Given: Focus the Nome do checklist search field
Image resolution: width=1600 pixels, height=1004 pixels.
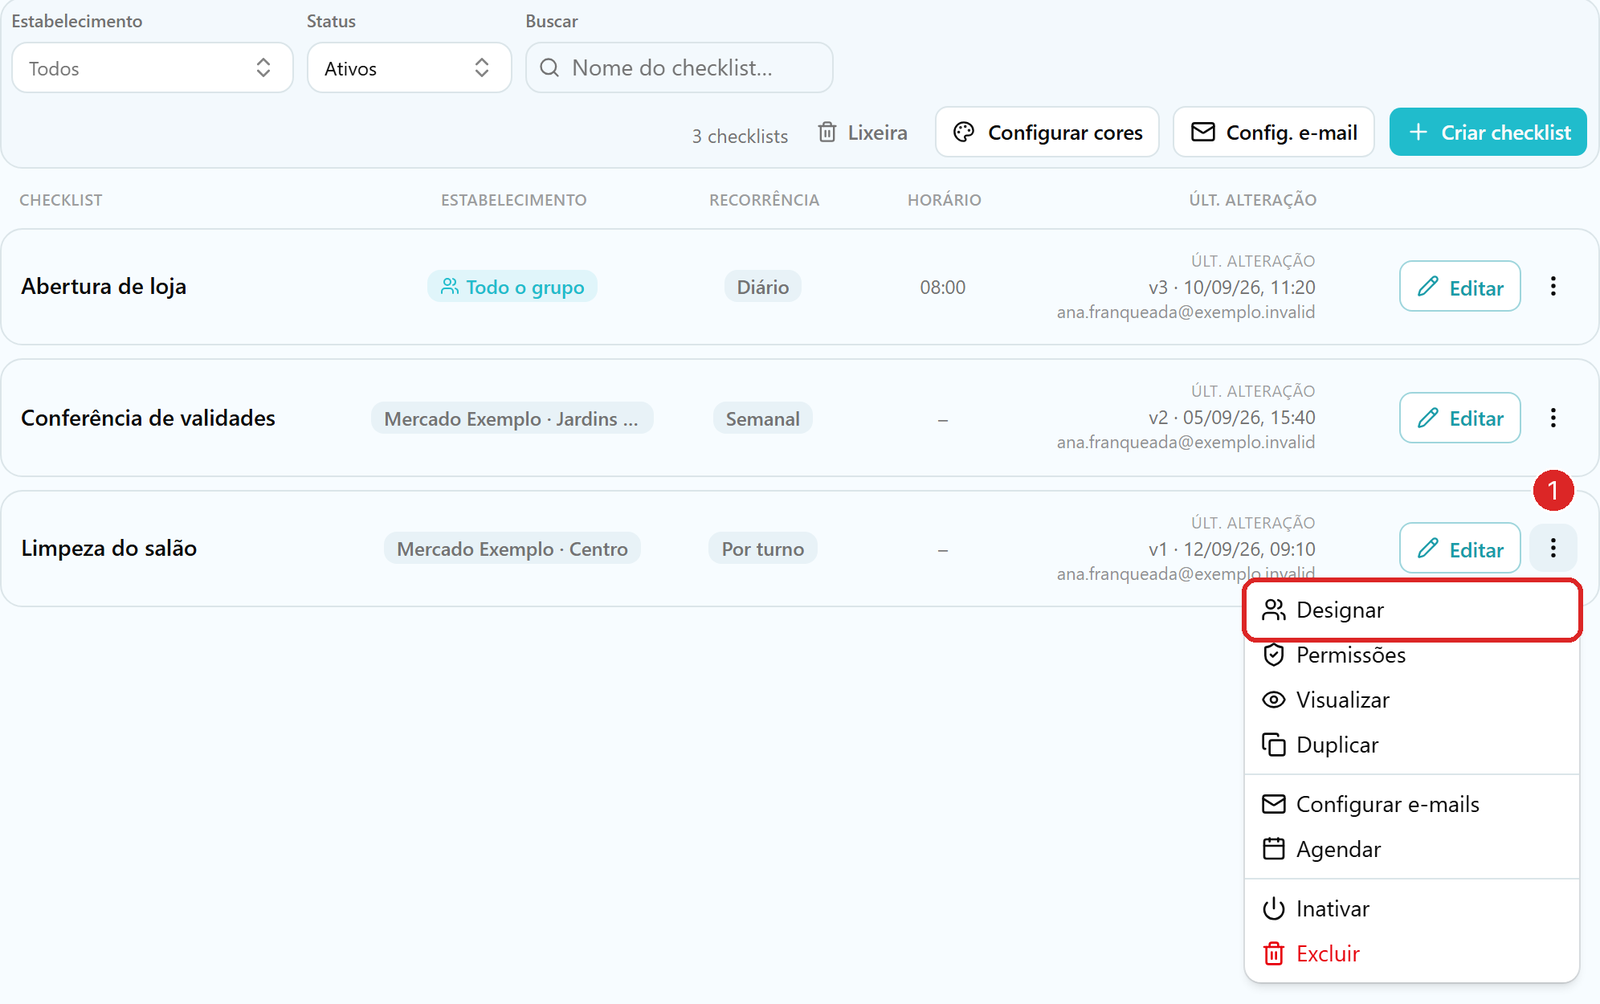Looking at the screenshot, I should tap(679, 68).
